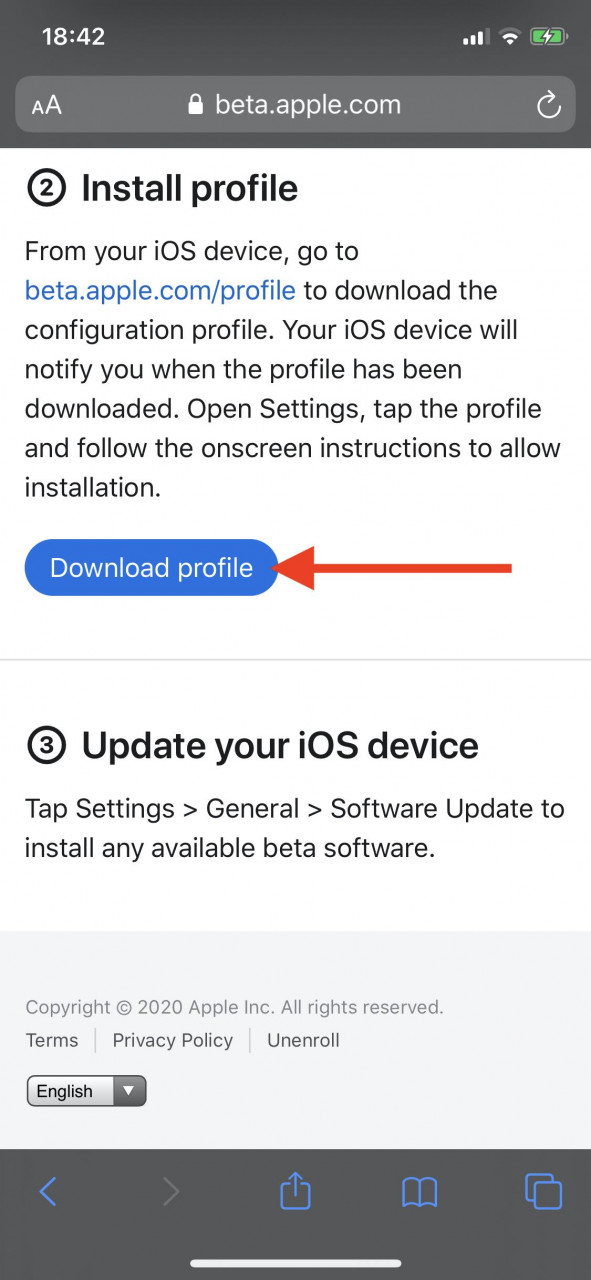Open the Privacy Policy link
The image size is (591, 1280).
click(173, 1040)
